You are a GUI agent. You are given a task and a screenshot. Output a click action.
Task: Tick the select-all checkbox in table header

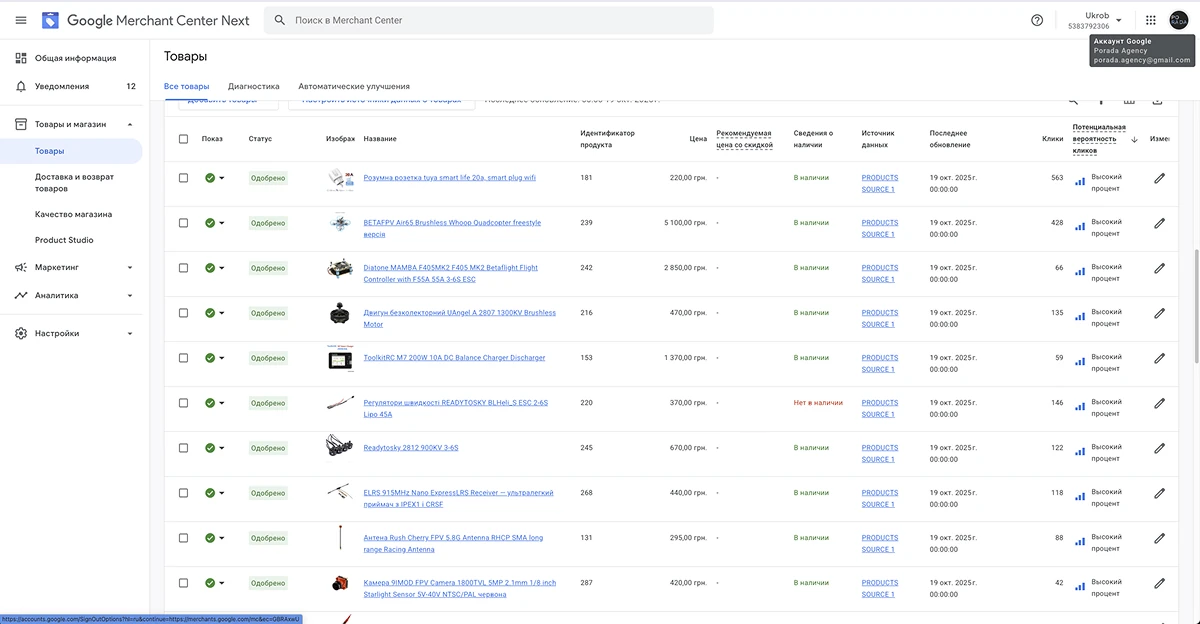pyautogui.click(x=183, y=139)
